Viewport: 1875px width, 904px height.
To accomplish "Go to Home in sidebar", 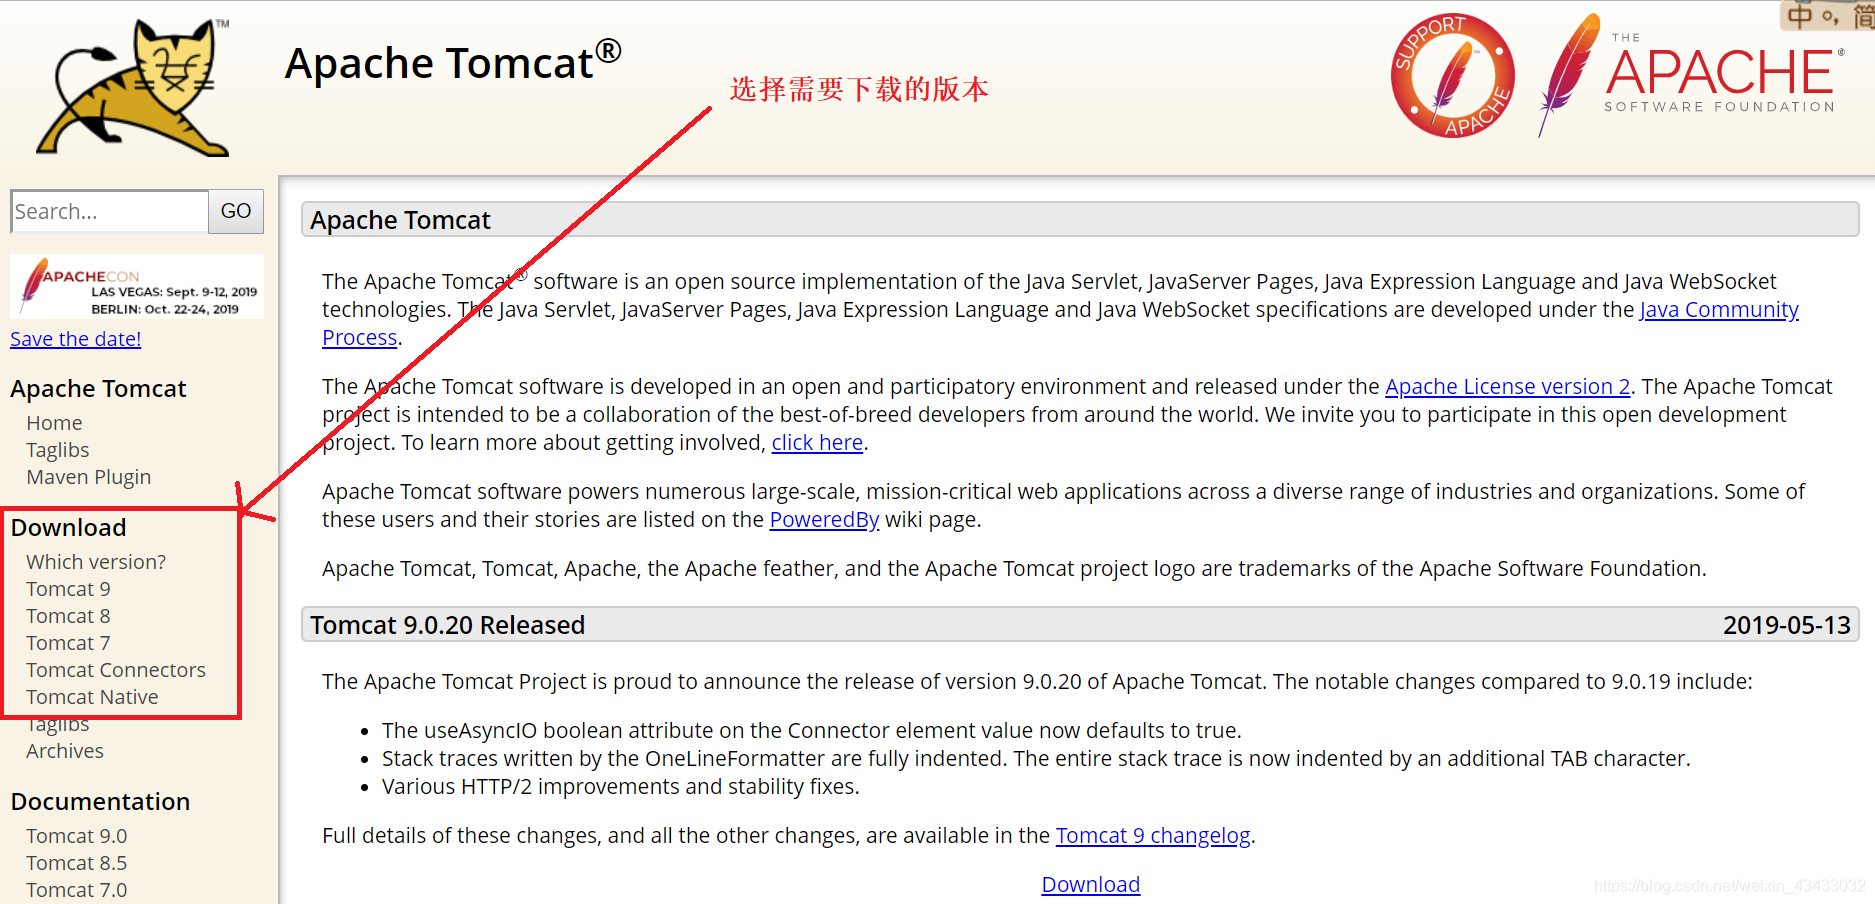I will [x=54, y=423].
